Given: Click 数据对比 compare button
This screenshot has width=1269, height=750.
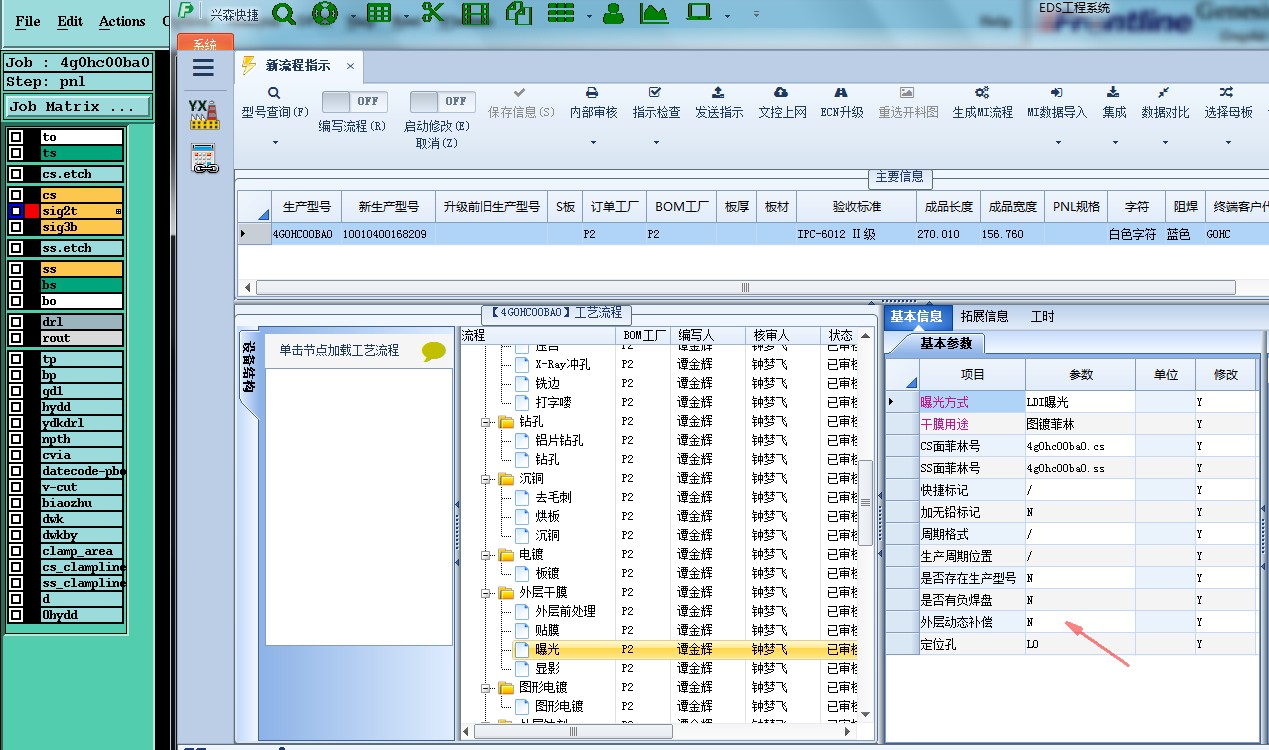Looking at the screenshot, I should [x=1165, y=102].
